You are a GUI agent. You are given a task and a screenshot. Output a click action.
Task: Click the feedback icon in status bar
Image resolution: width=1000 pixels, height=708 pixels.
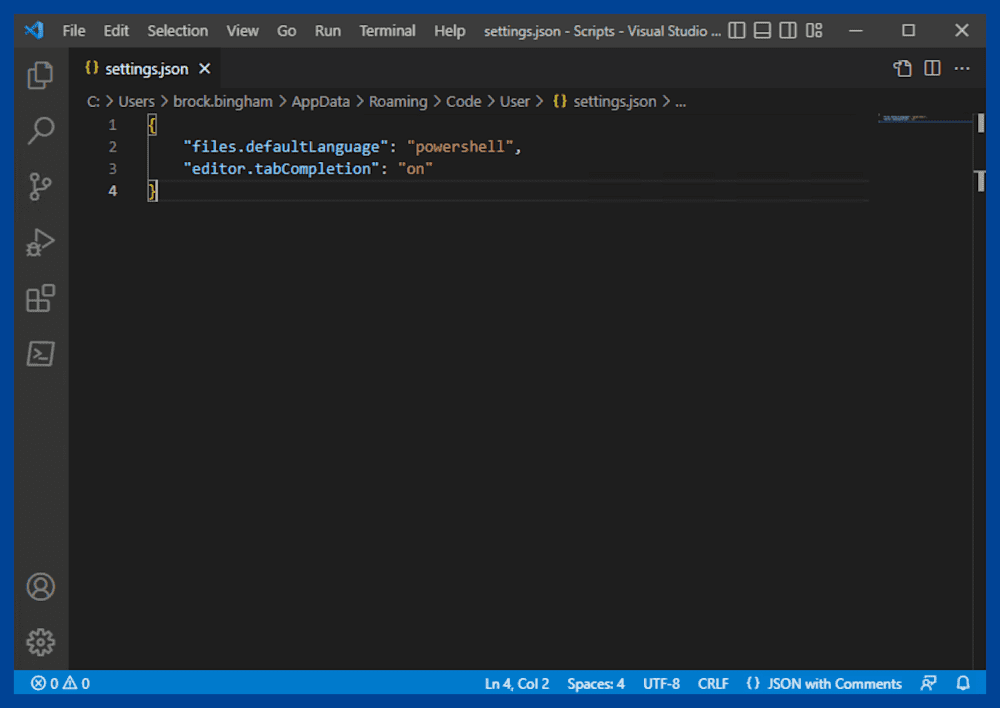tap(929, 683)
